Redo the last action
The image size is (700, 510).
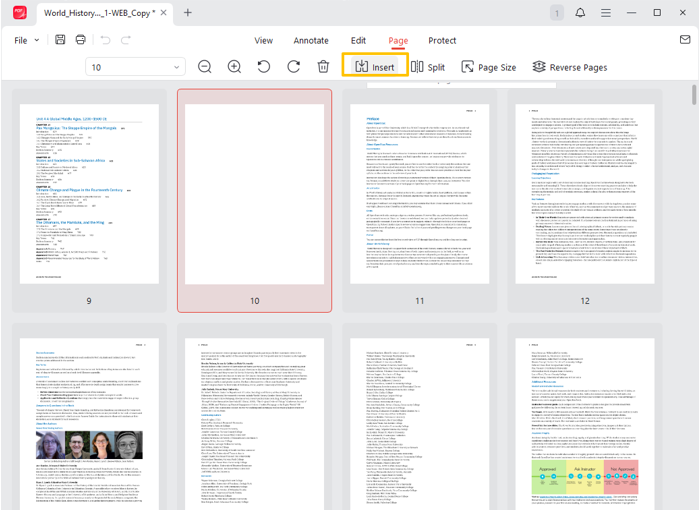[x=126, y=40]
